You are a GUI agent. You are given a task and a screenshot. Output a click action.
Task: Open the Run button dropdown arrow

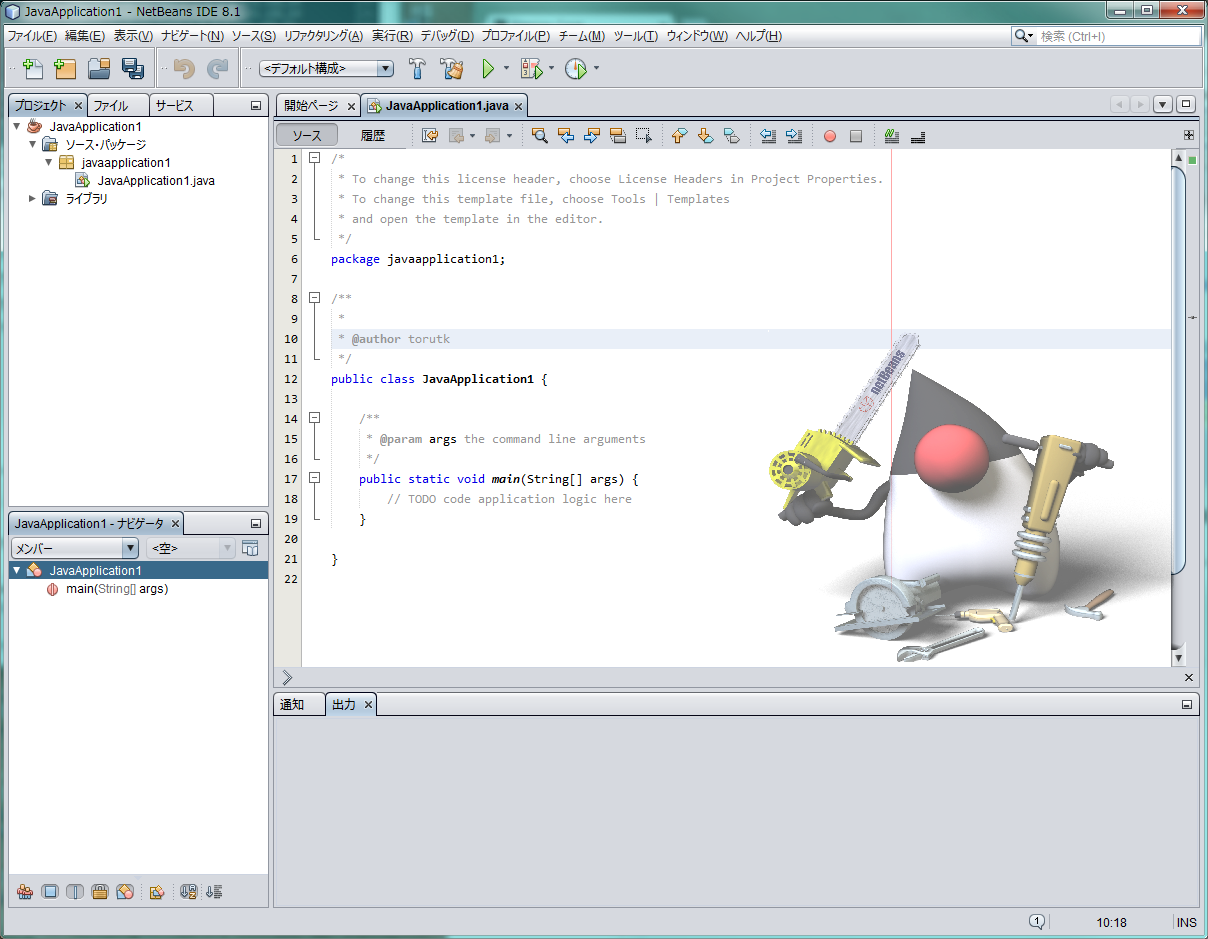tap(506, 69)
